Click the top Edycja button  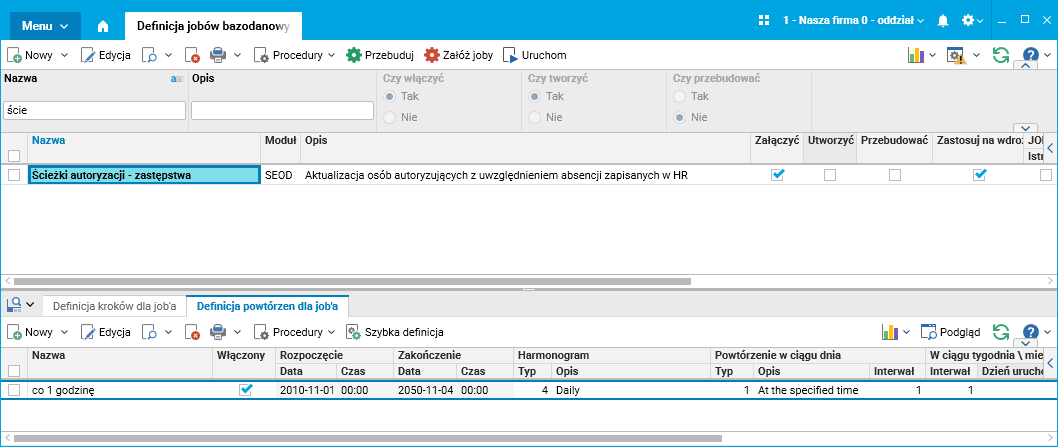tap(106, 55)
